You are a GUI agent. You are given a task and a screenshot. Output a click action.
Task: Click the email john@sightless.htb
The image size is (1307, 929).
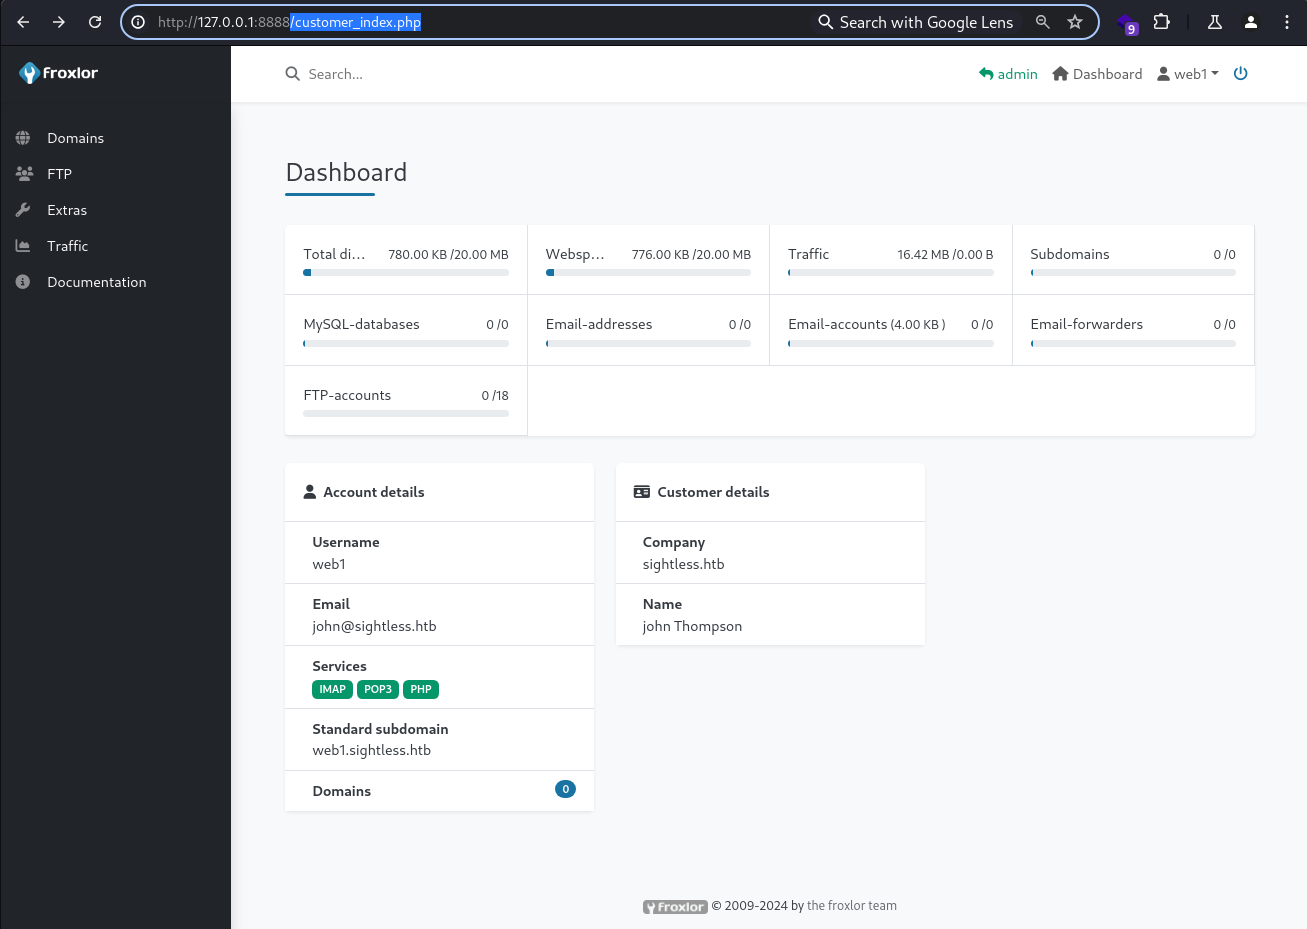(374, 626)
